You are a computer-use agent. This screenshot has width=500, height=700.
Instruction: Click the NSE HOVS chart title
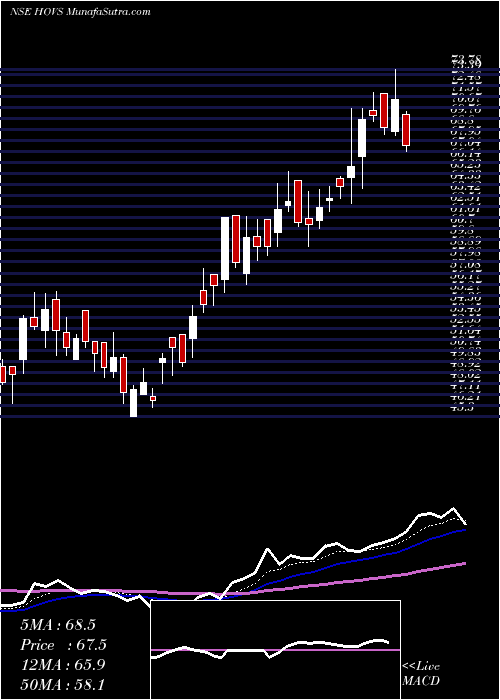click(80, 12)
